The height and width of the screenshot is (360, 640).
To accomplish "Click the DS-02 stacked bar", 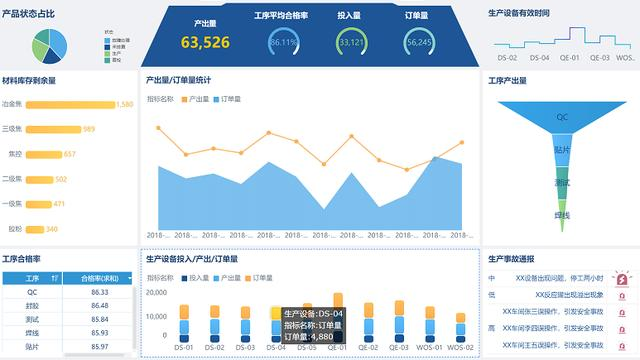I will [215, 324].
